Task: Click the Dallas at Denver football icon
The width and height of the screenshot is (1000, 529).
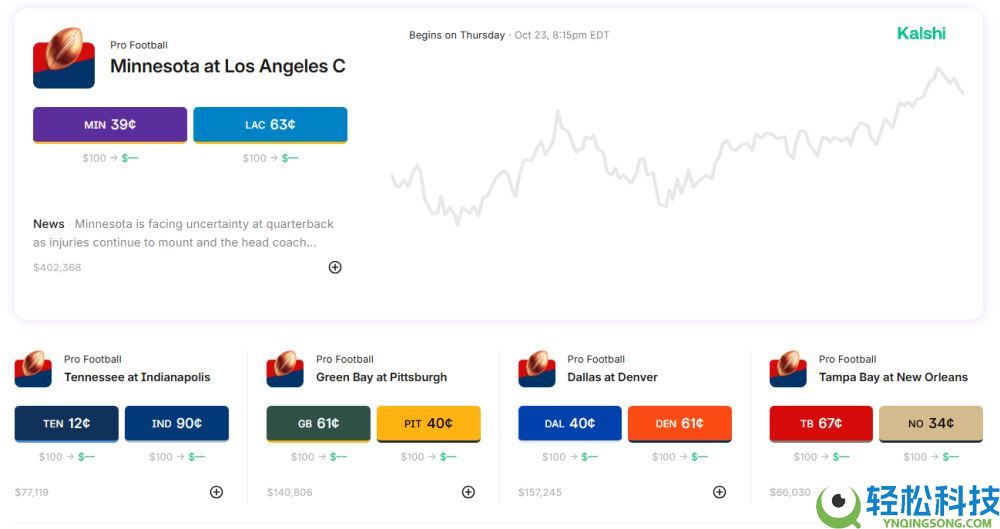Action: pos(537,369)
